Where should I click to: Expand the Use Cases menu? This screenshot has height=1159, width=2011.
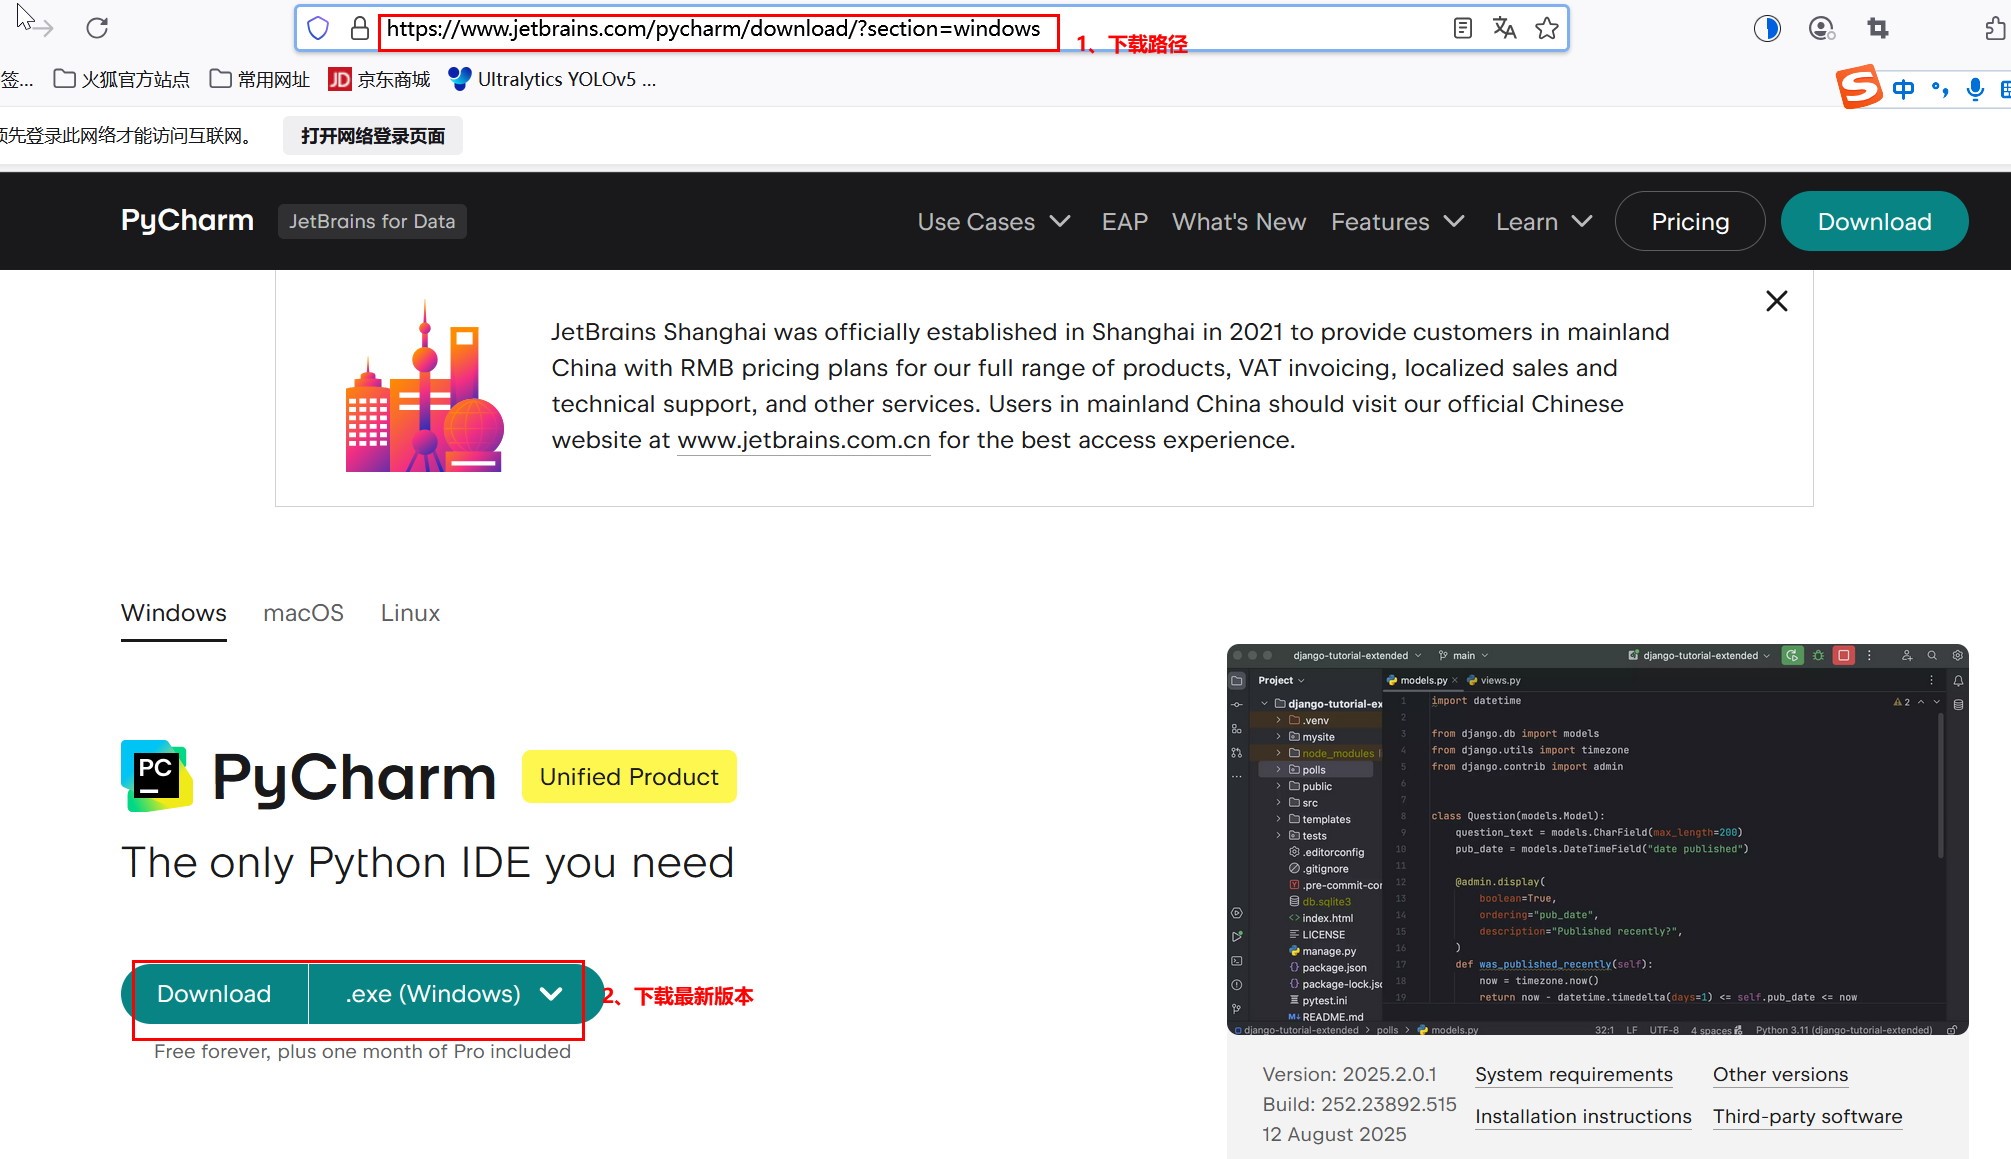993,222
